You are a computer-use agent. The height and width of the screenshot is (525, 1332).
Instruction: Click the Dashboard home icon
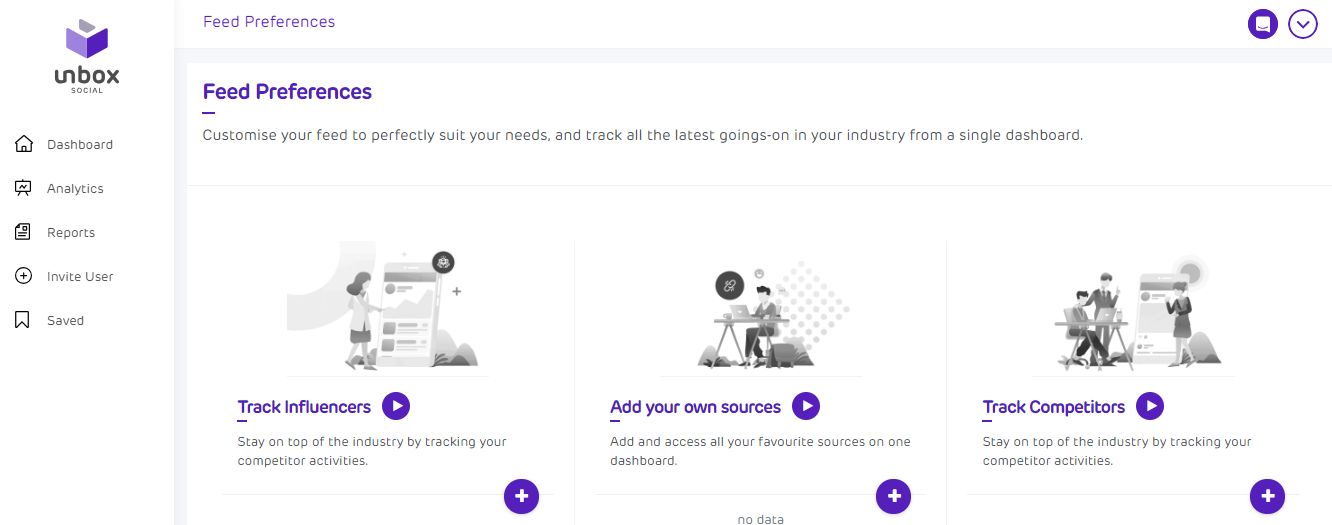click(24, 144)
